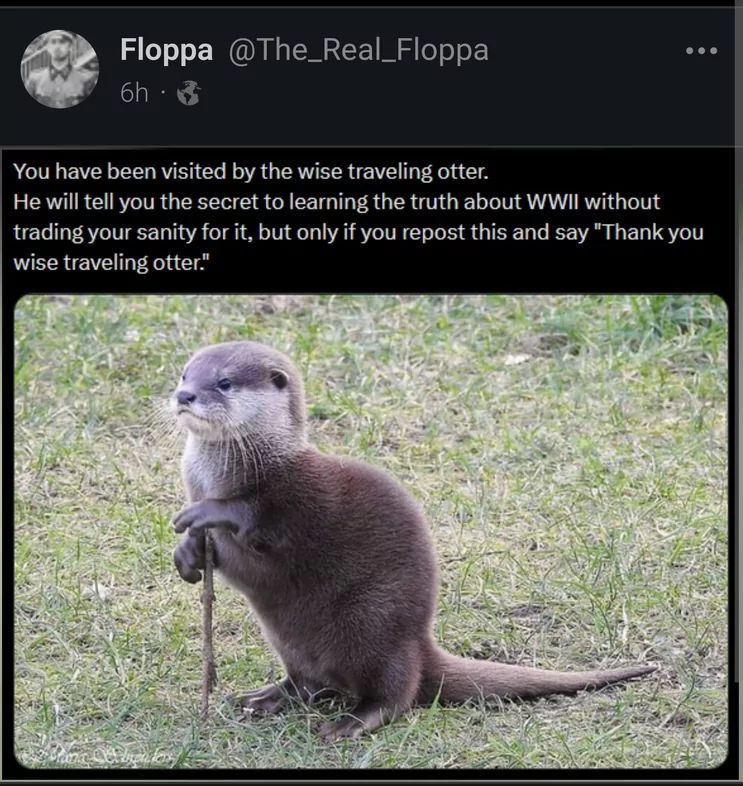Click the stick the otter is holding
The image size is (743, 786).
(208, 622)
